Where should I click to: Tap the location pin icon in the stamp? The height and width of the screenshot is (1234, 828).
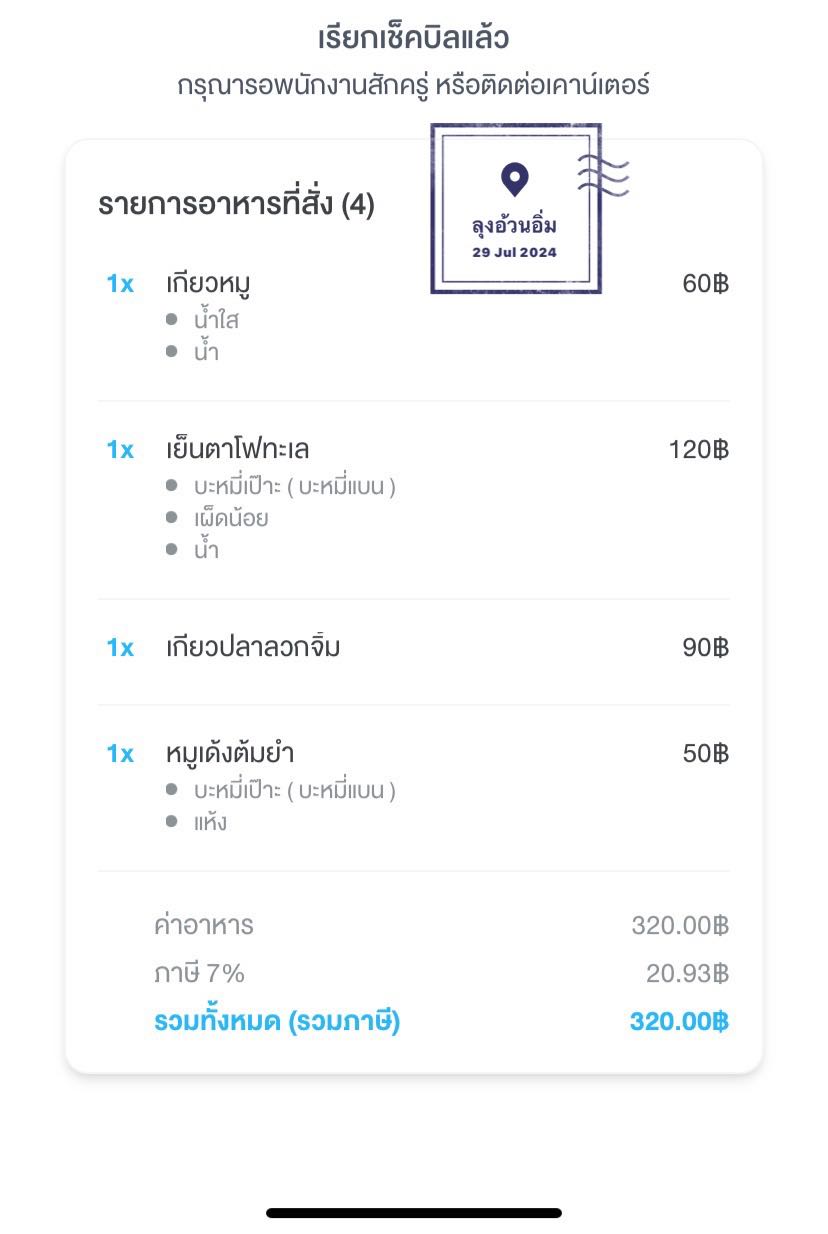515,181
